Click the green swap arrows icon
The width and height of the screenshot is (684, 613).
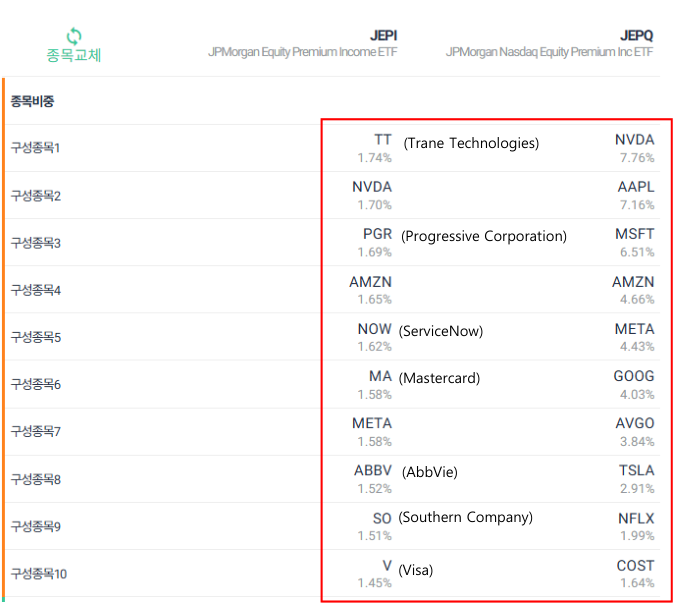pos(74,36)
